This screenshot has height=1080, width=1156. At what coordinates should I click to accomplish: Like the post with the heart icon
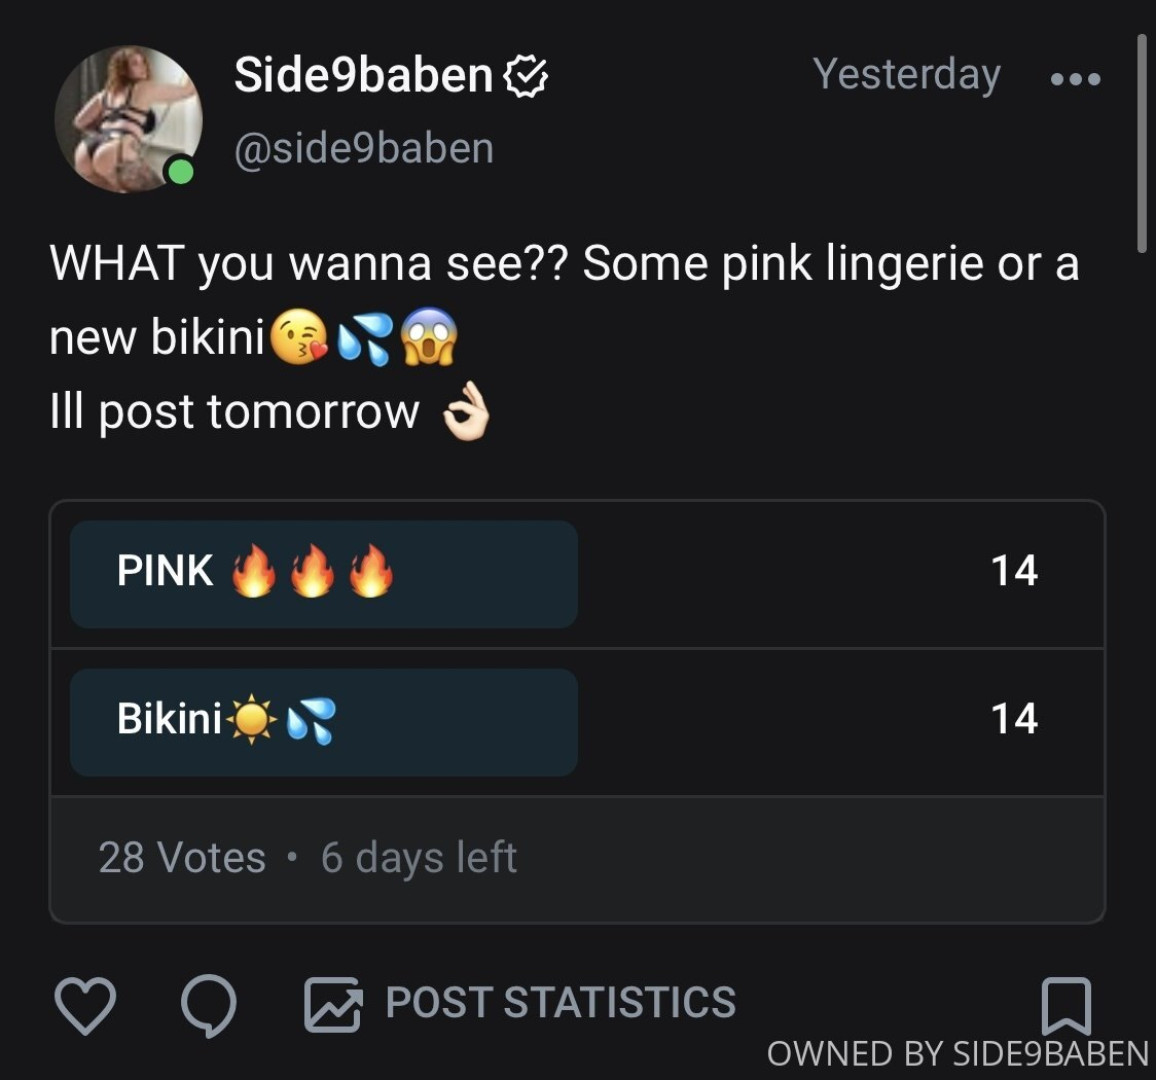coord(85,1004)
